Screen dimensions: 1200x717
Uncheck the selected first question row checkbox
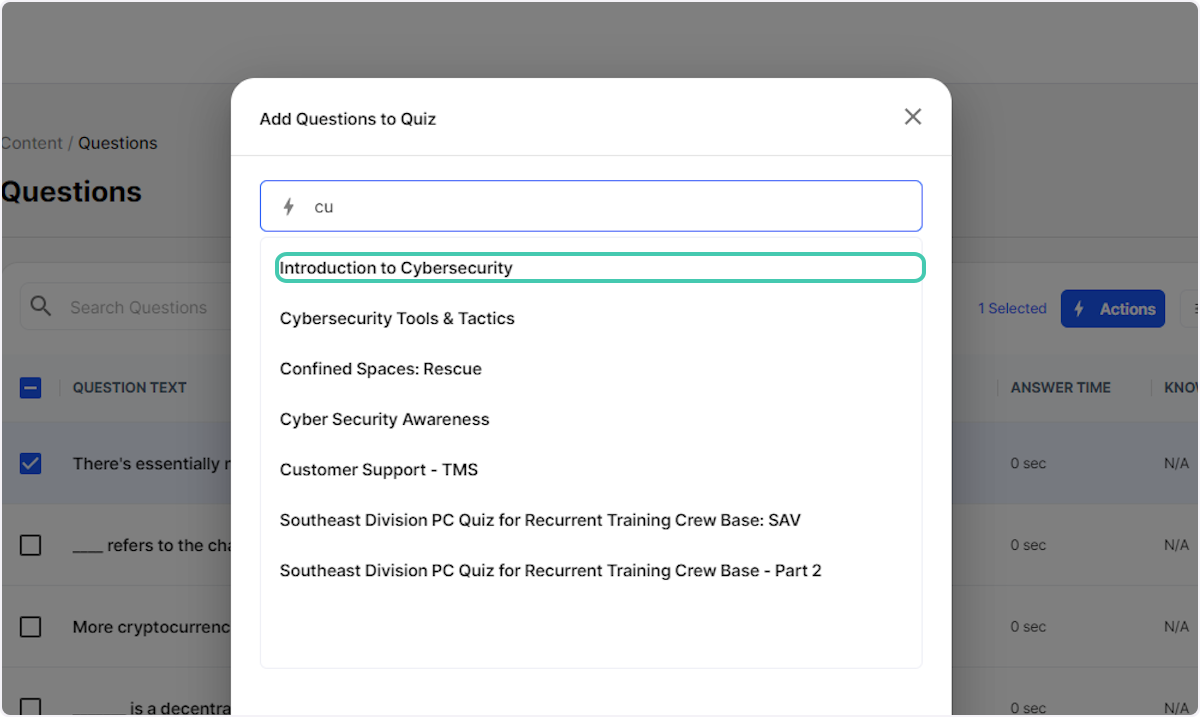pyautogui.click(x=31, y=464)
